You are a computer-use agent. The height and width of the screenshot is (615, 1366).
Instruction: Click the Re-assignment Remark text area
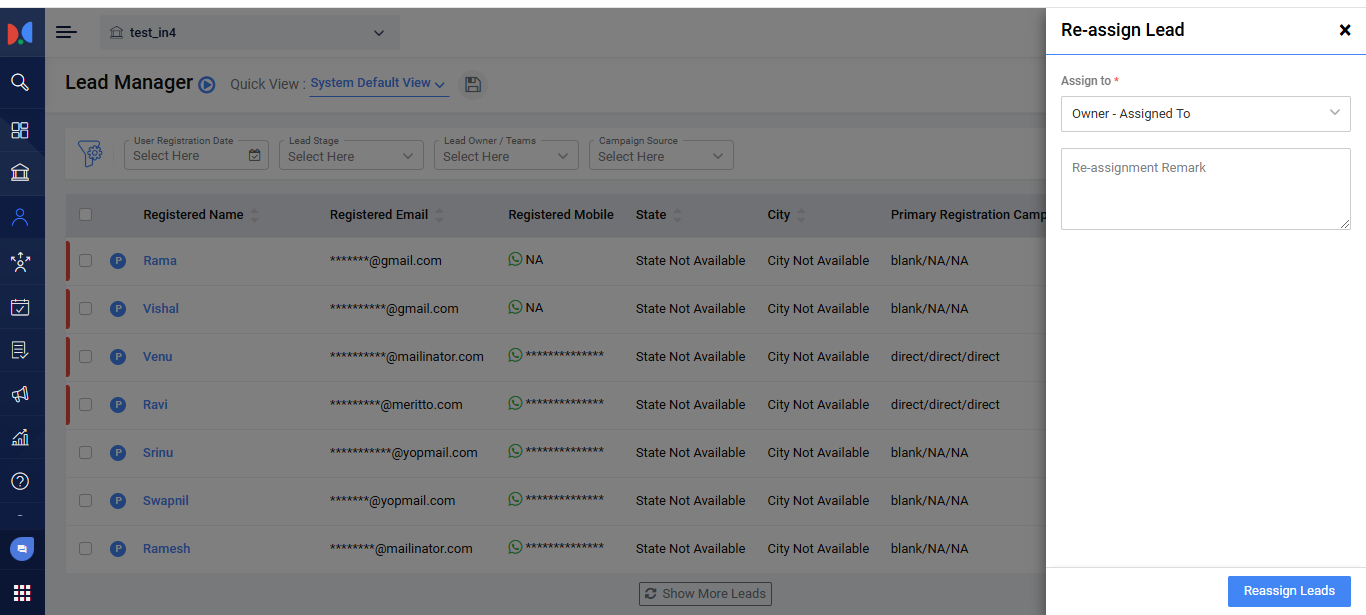click(x=1205, y=189)
